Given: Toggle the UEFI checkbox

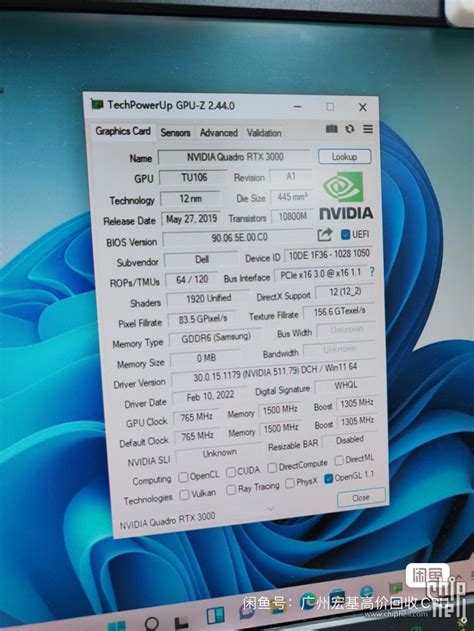Looking at the screenshot, I should tap(345, 234).
